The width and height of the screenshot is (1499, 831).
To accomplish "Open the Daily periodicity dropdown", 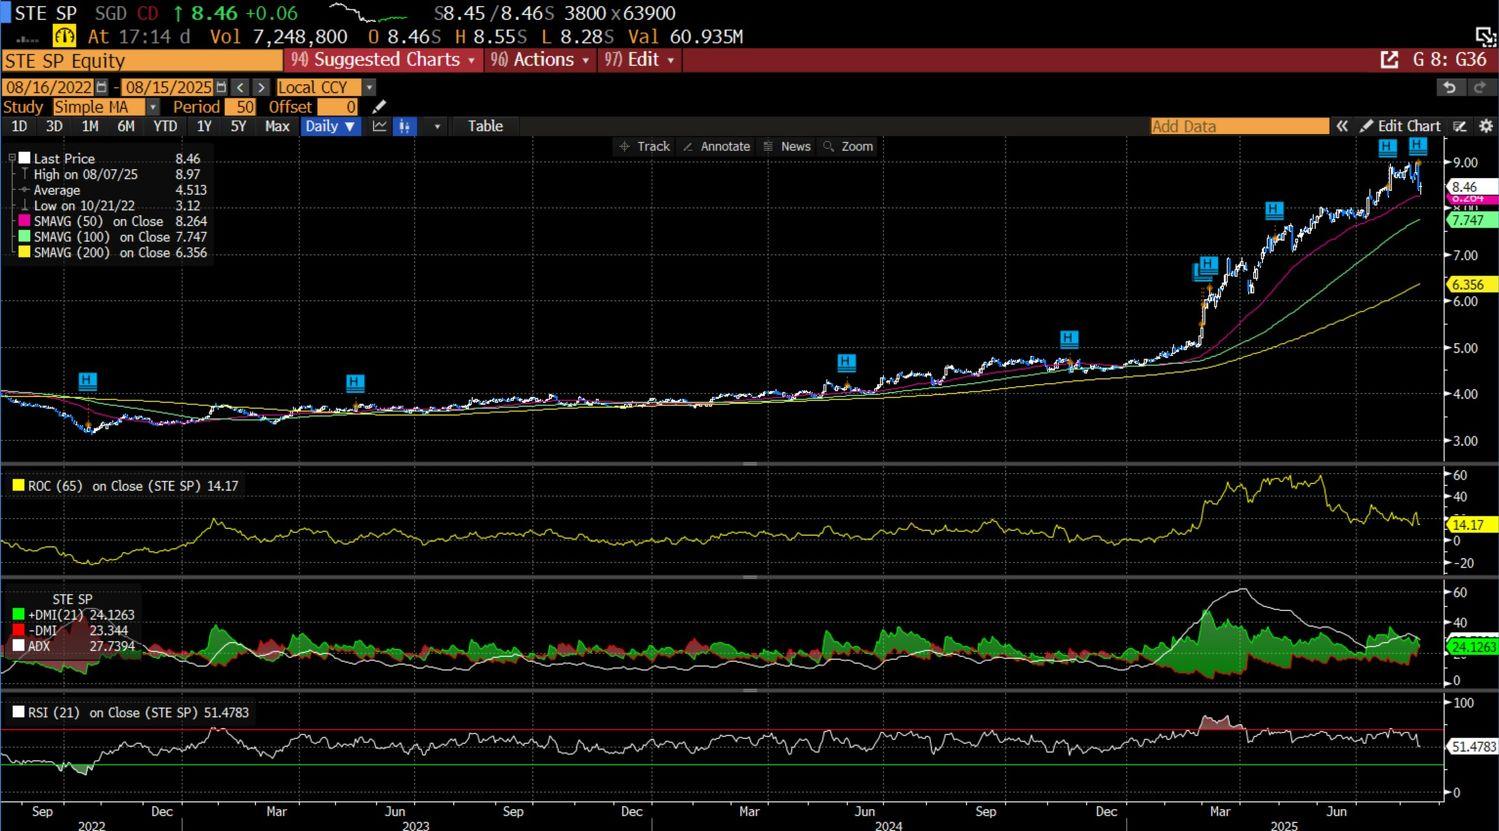I will click(330, 126).
